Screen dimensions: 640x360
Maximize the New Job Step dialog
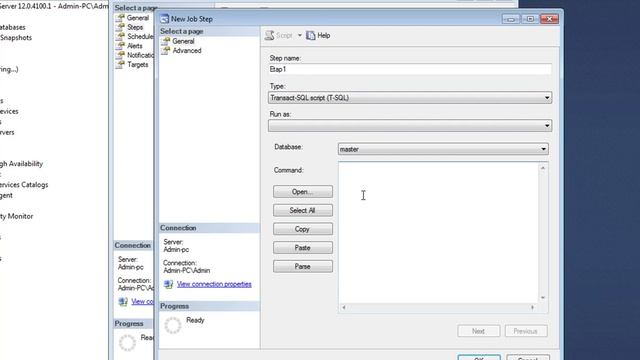point(530,19)
